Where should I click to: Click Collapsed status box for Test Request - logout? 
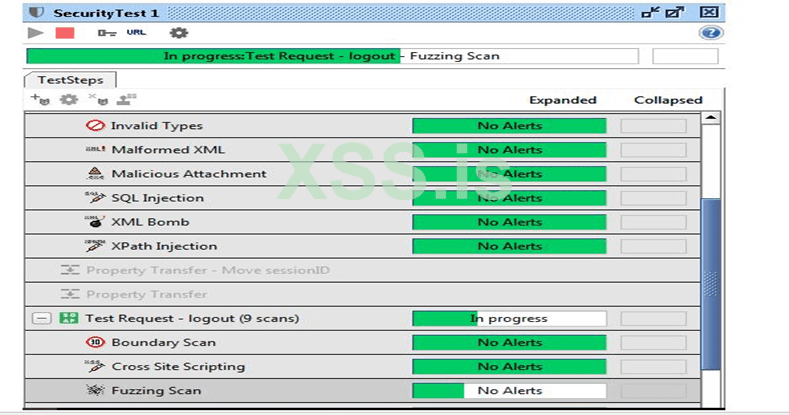pos(653,318)
